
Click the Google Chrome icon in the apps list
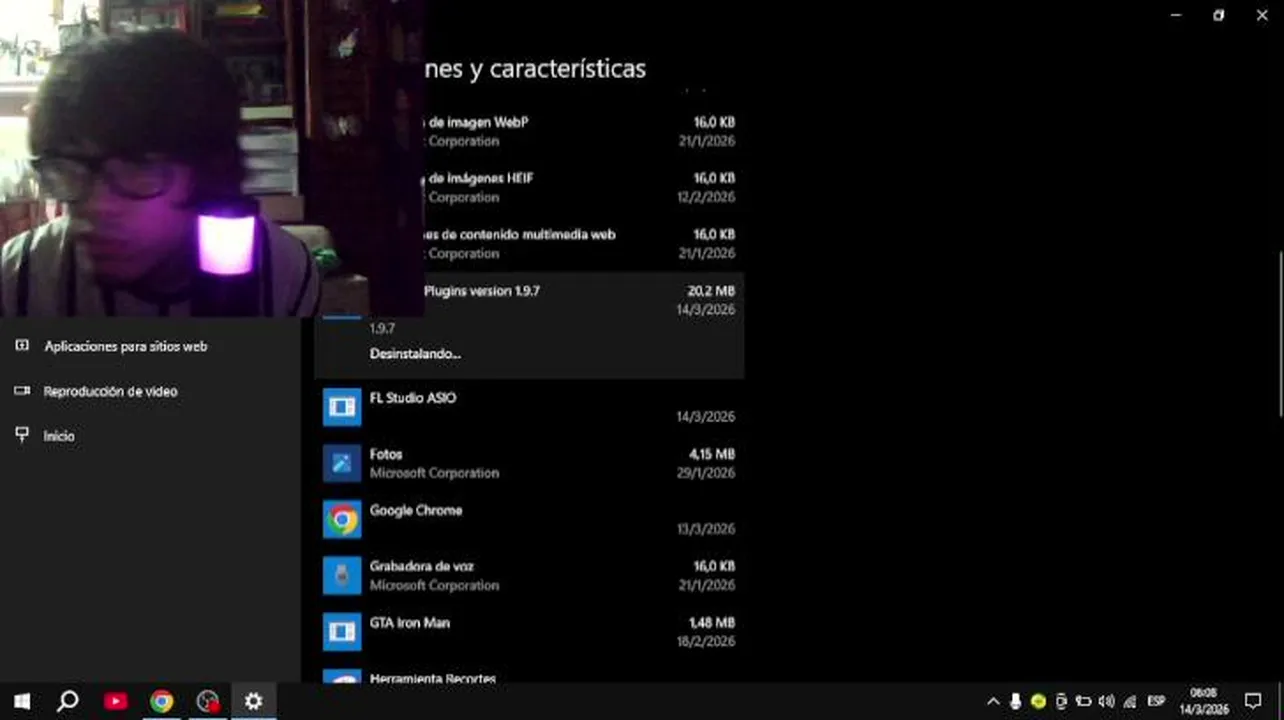(x=342, y=519)
